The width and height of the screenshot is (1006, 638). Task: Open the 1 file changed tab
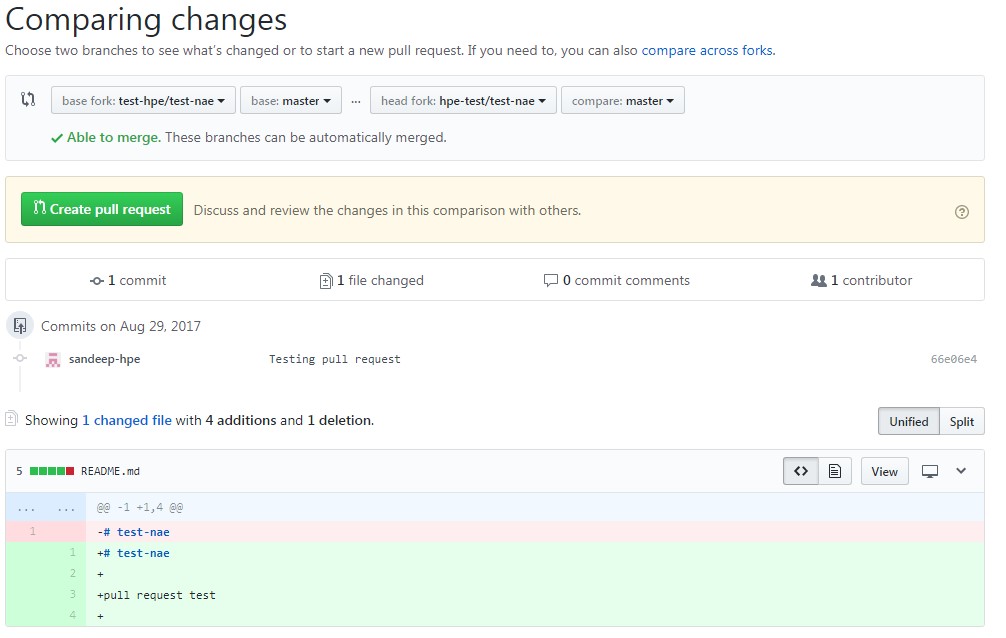click(371, 280)
